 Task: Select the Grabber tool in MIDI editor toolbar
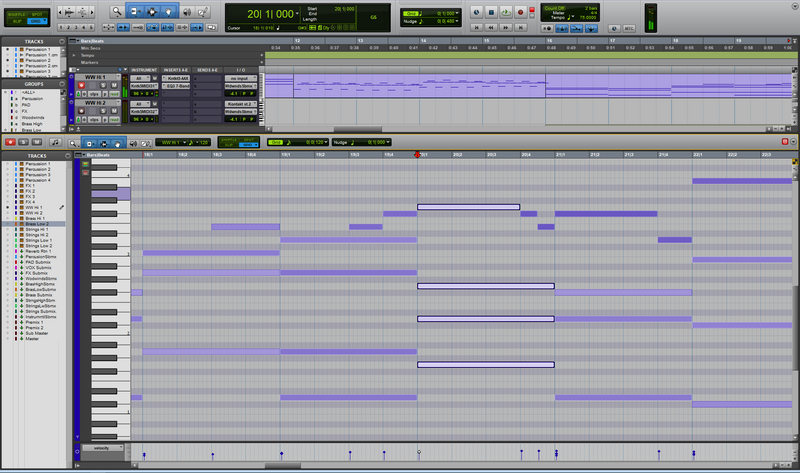click(x=117, y=143)
